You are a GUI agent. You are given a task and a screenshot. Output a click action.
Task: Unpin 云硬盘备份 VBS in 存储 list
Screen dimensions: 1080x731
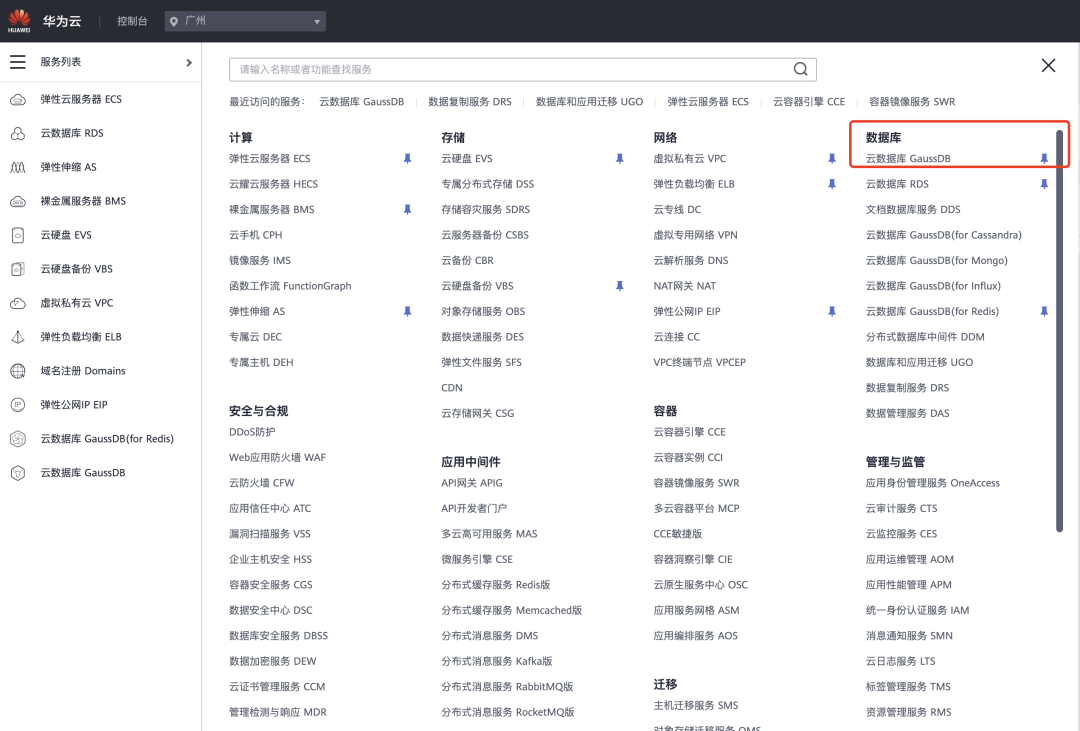pyautogui.click(x=619, y=286)
